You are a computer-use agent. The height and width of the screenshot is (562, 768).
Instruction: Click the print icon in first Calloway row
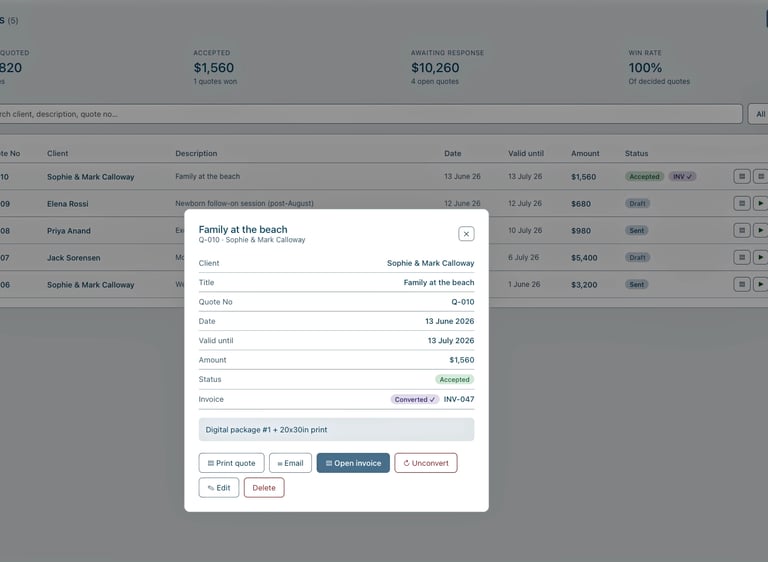pyautogui.click(x=742, y=176)
